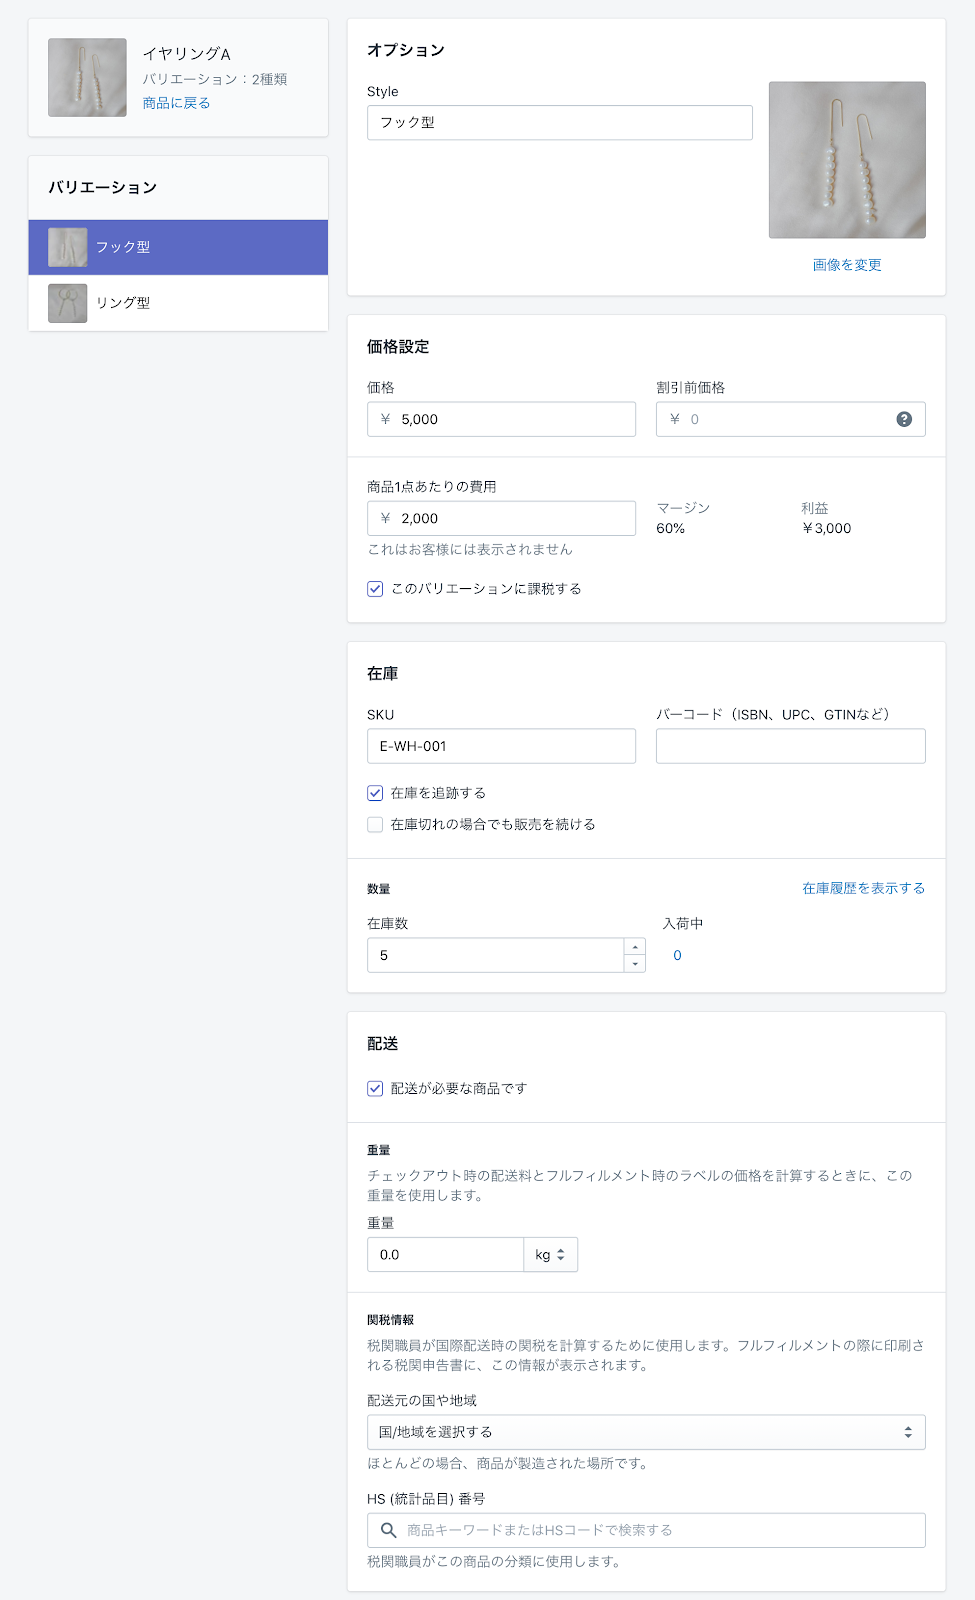Screen dimensions: 975x1600
Task: Select the リング型 variation
Action: click(x=178, y=303)
